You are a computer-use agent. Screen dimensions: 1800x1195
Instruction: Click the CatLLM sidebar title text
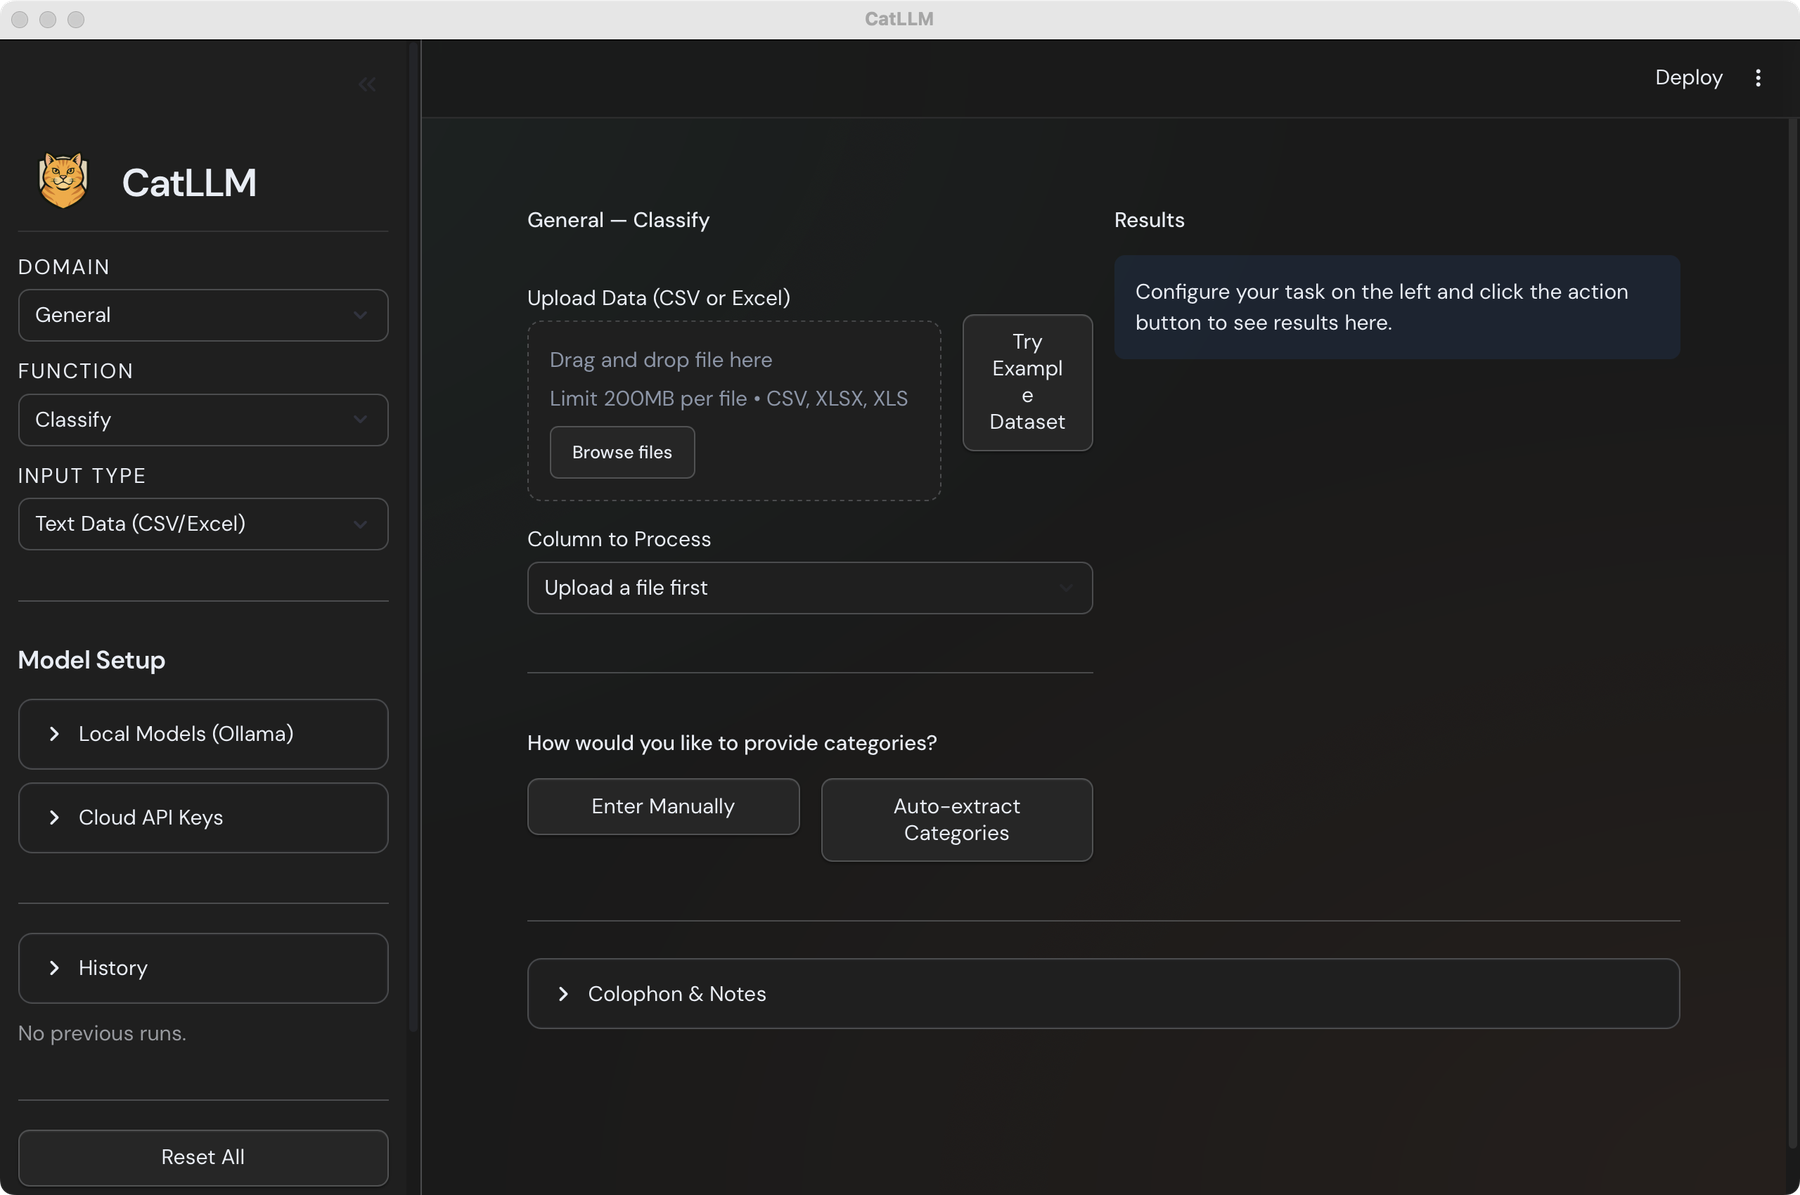(189, 183)
